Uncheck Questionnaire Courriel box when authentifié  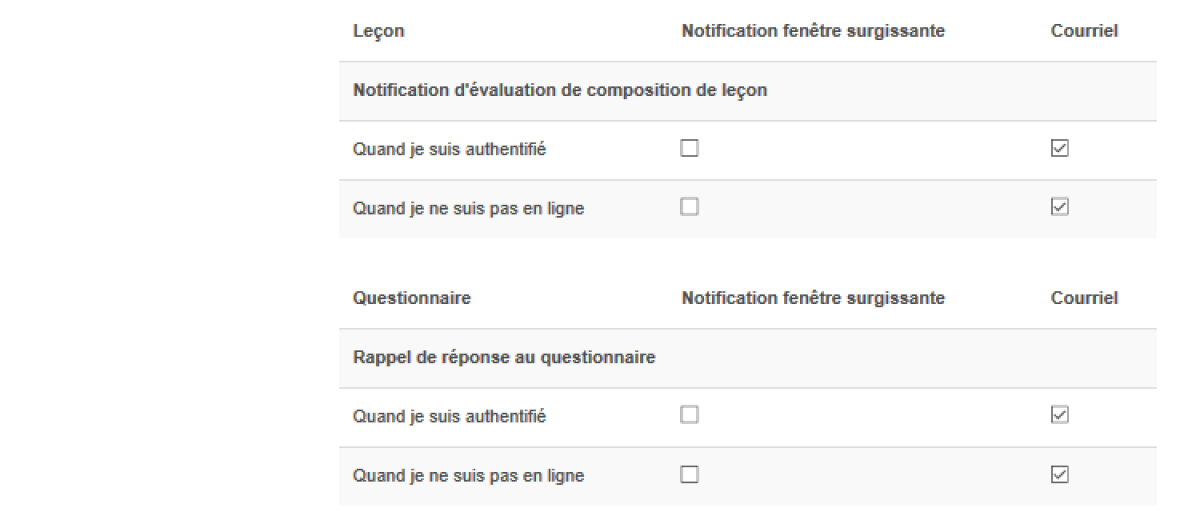(1060, 415)
